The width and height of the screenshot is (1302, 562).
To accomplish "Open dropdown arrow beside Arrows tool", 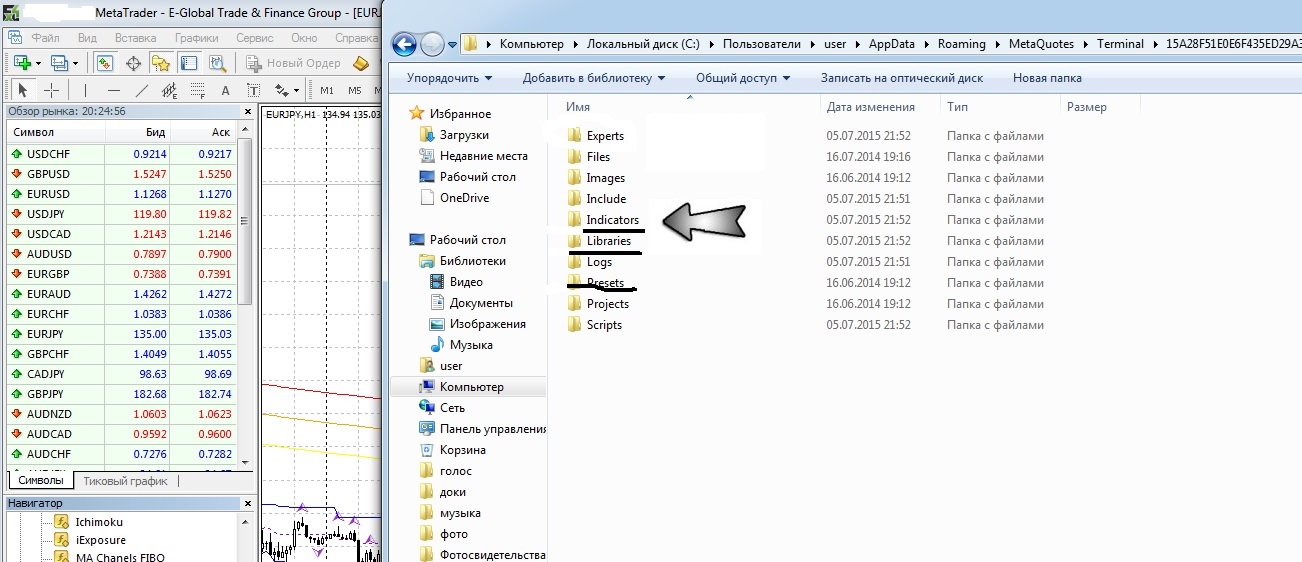I will [297, 90].
